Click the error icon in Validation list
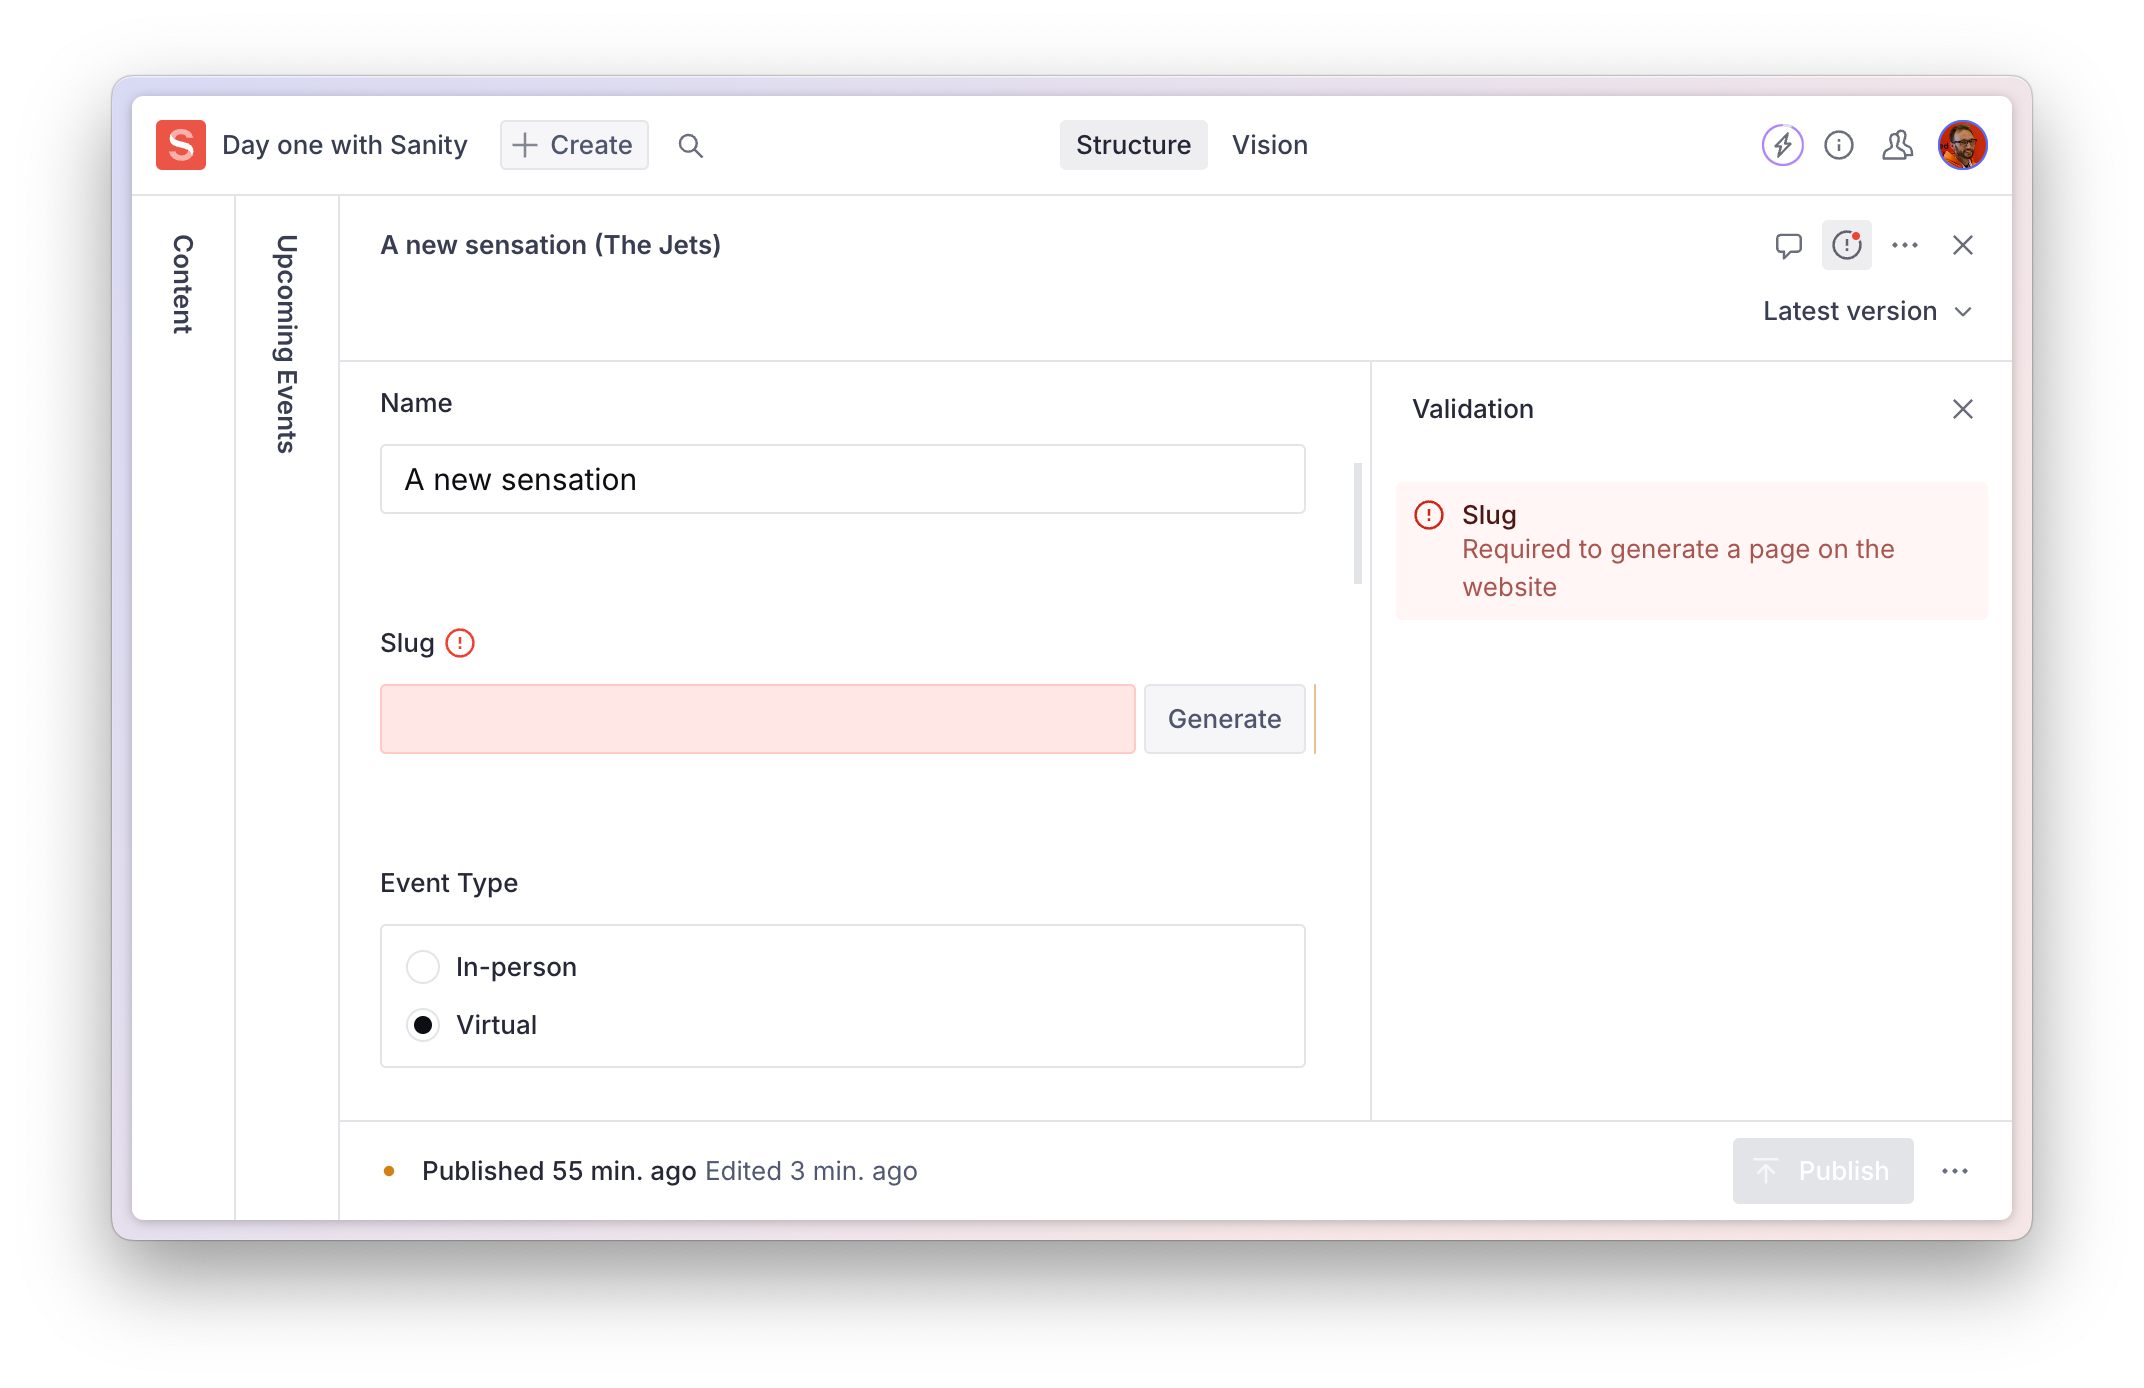This screenshot has height=1388, width=2144. tap(1429, 515)
